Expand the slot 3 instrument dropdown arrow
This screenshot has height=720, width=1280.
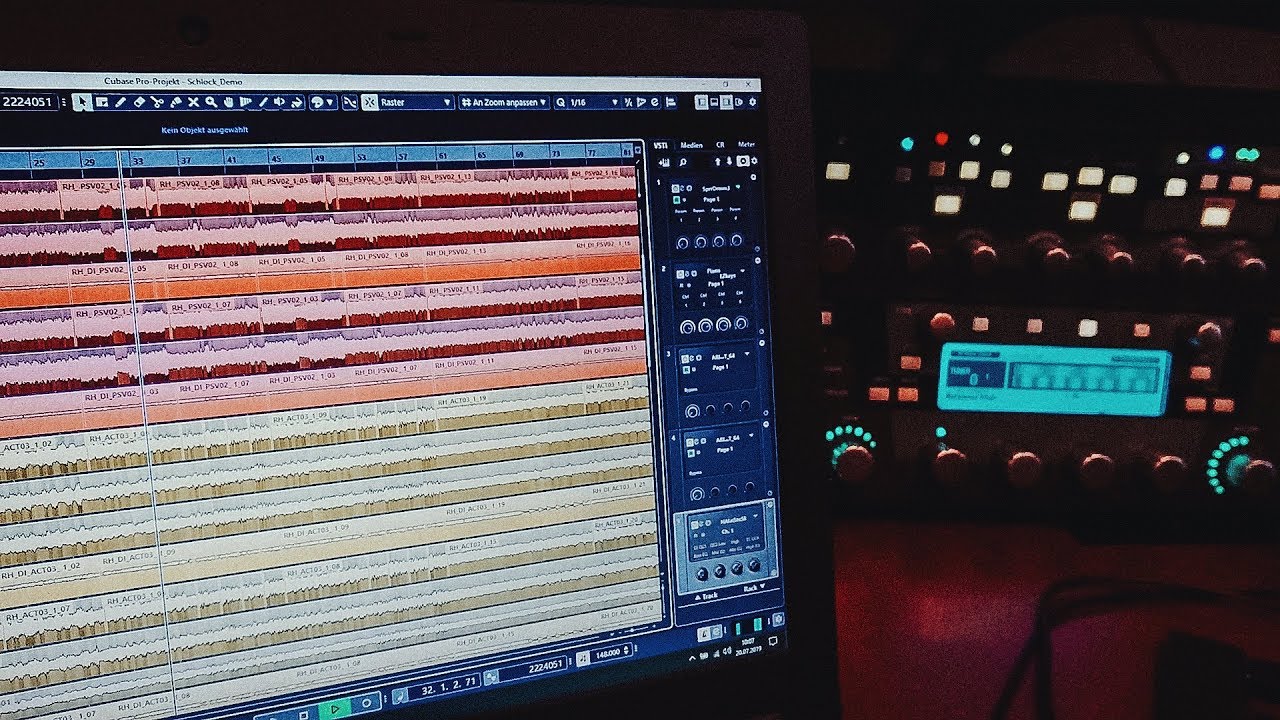pyautogui.click(x=747, y=354)
